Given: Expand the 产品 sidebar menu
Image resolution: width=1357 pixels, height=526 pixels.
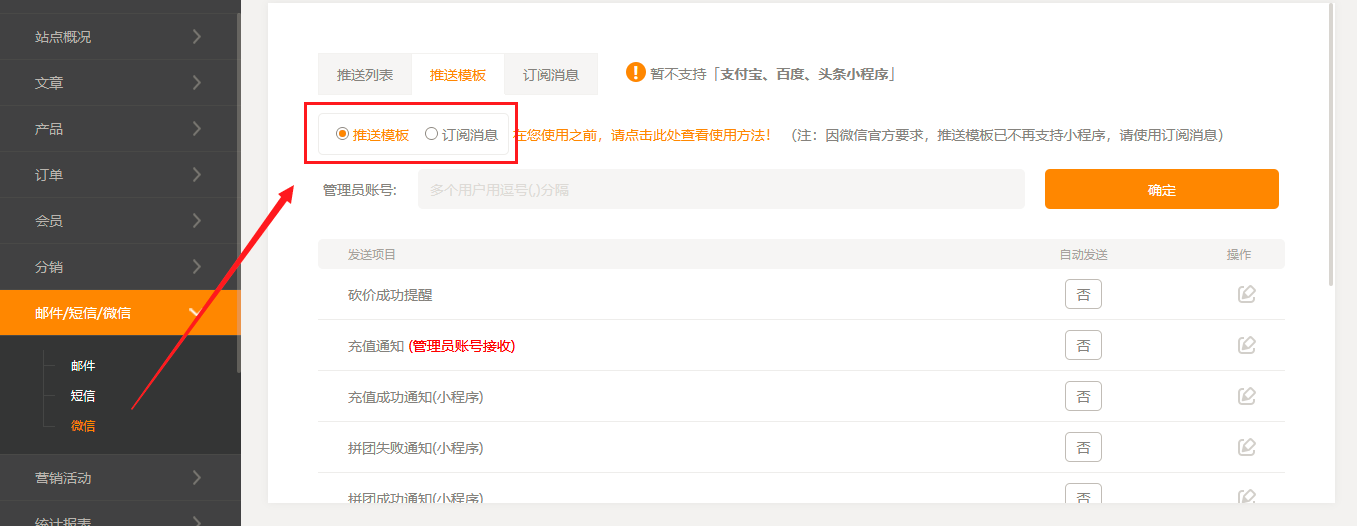Looking at the screenshot, I should 119,129.
